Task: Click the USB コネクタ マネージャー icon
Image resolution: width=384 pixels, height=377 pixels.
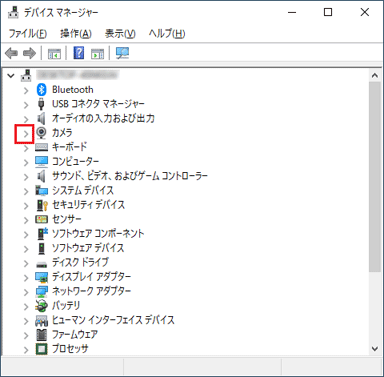Action: pyautogui.click(x=41, y=104)
